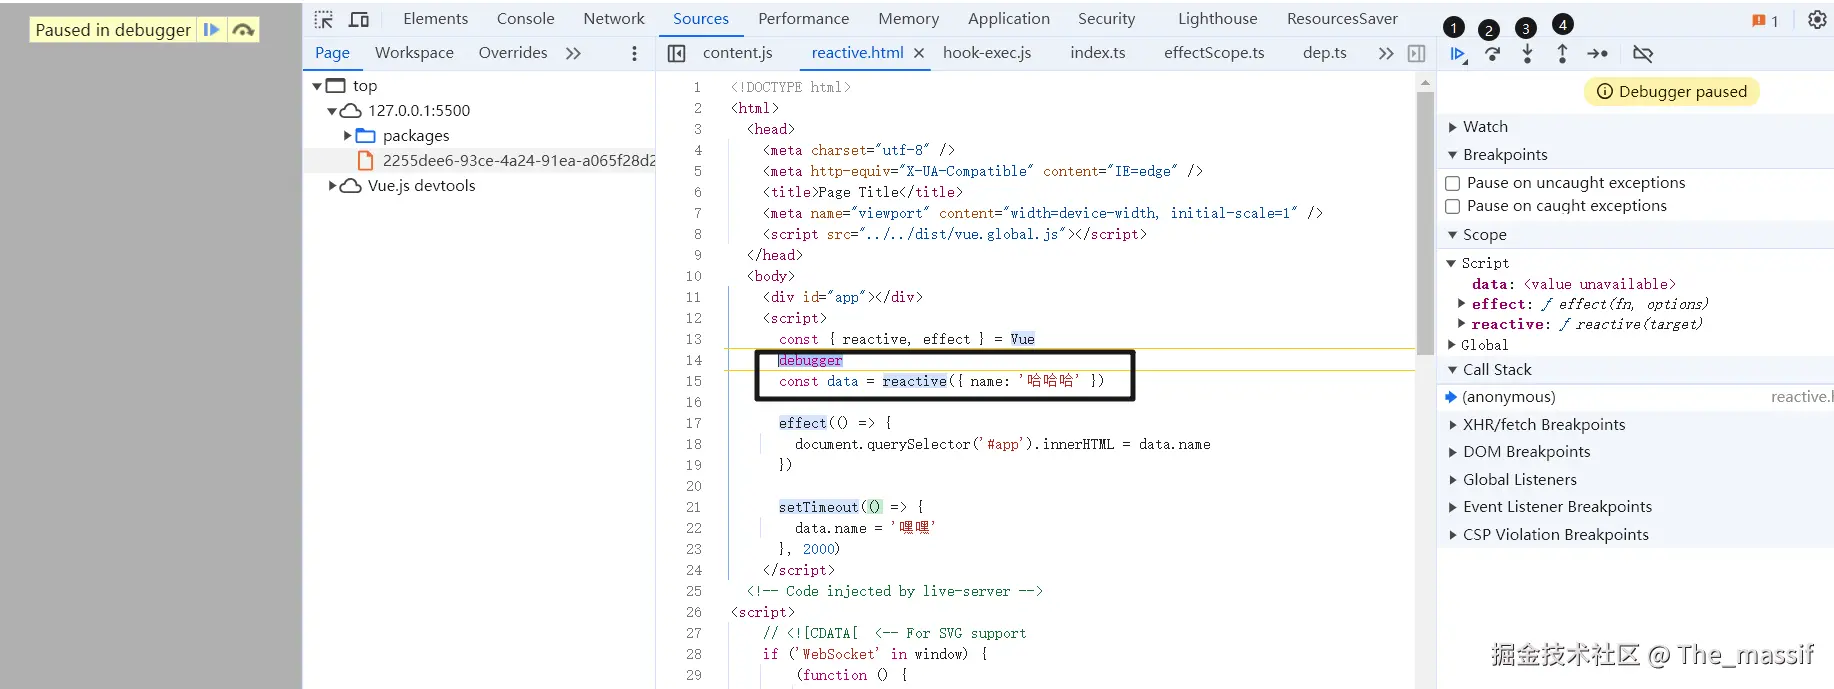Open the dep.ts file tab
The image size is (1834, 689).
tap(1324, 53)
